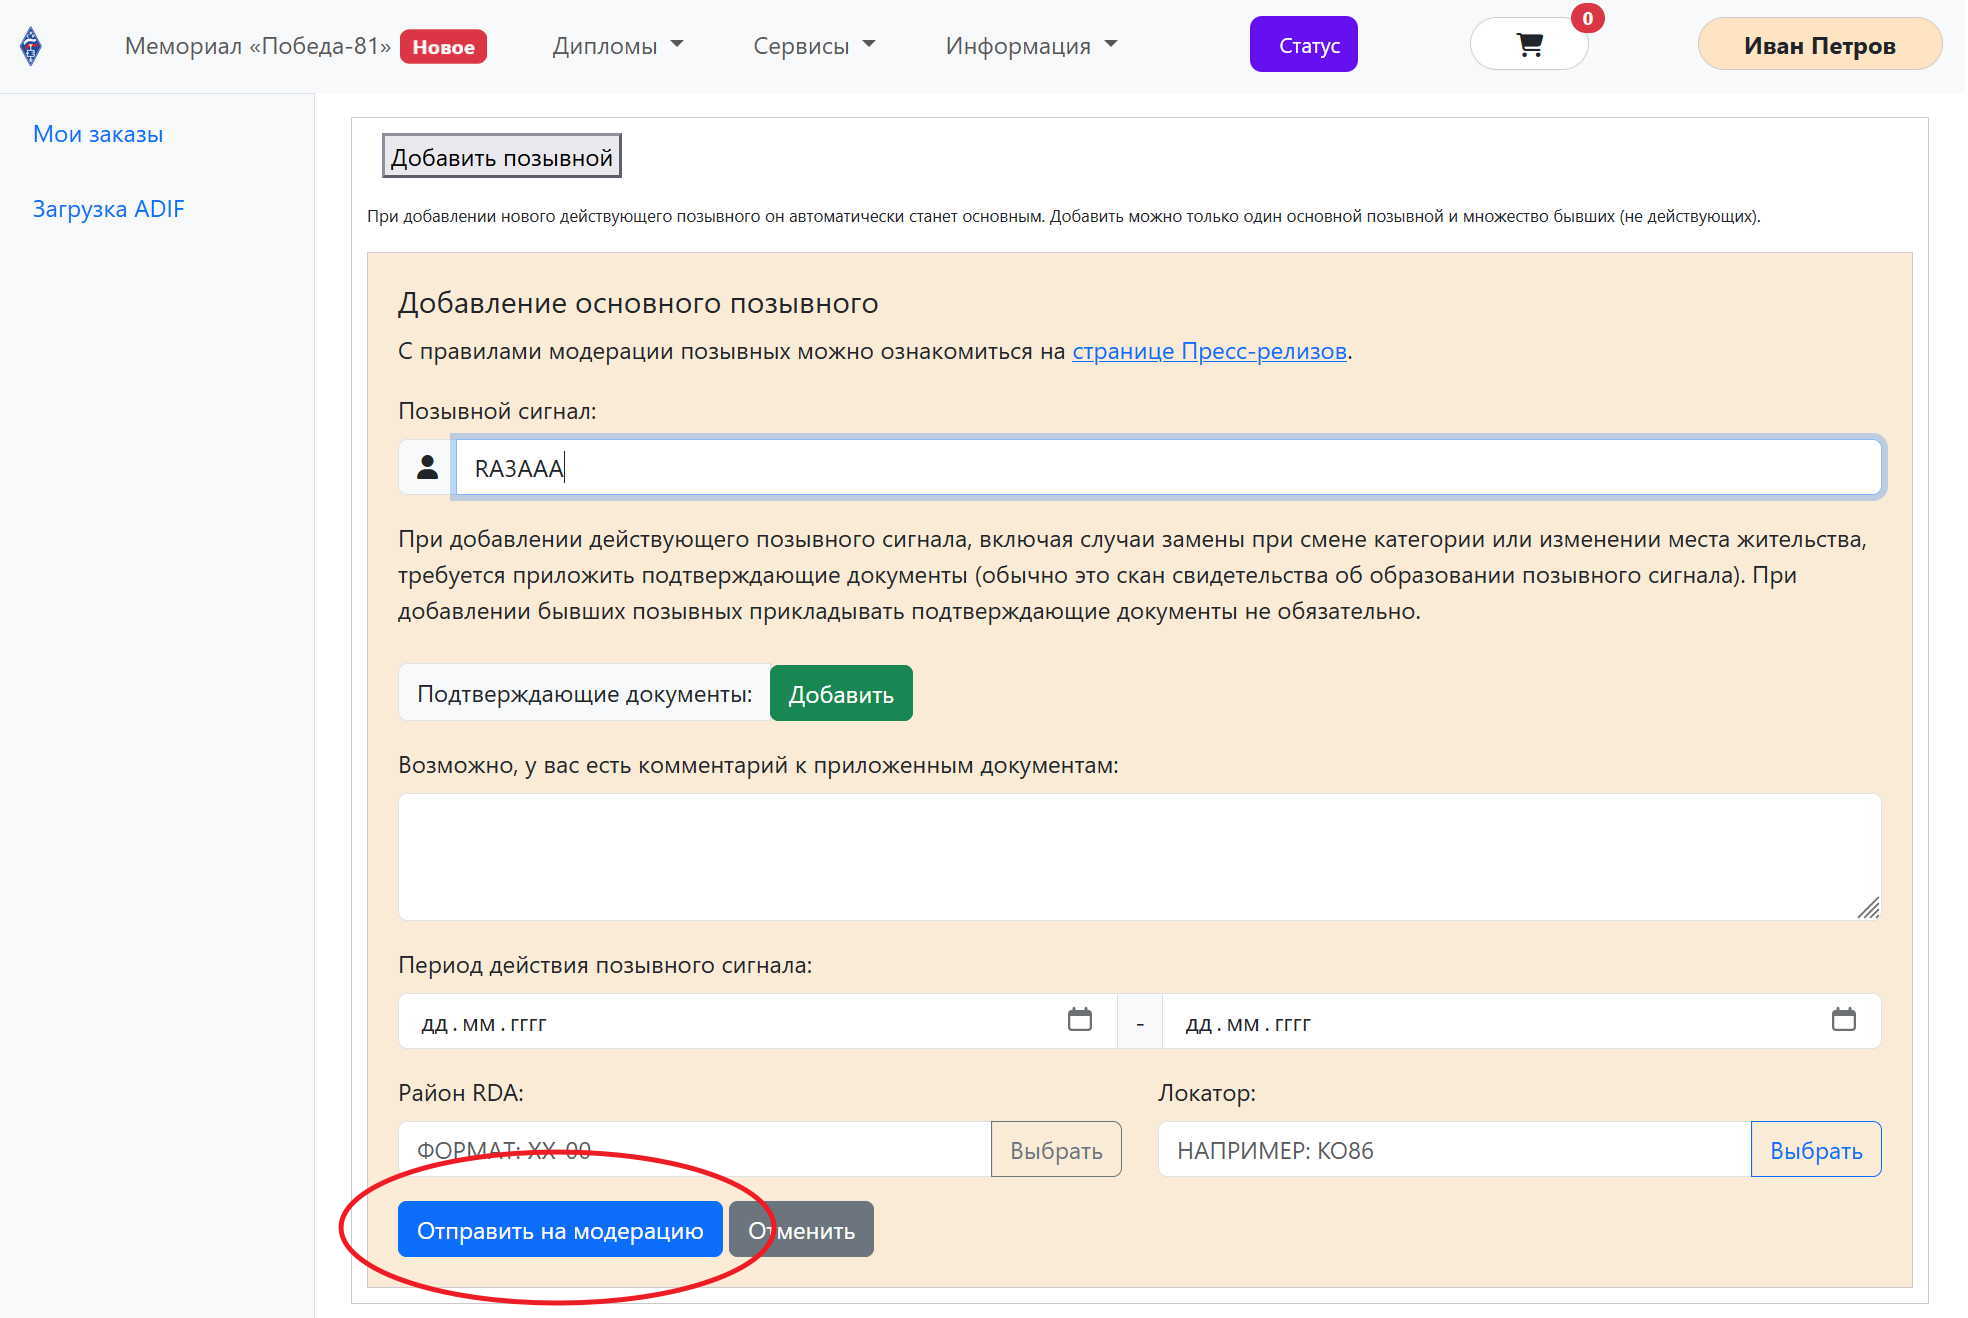Open the Информация dropdown menu
This screenshot has width=1968, height=1318.
click(1030, 46)
